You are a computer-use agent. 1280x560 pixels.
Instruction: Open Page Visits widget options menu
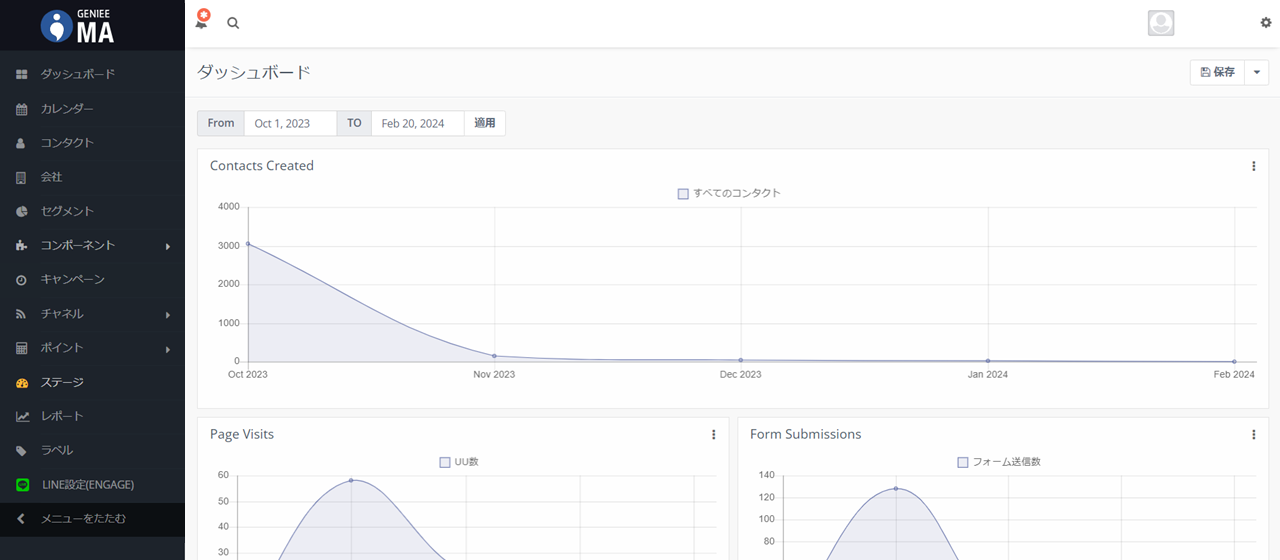click(x=713, y=434)
